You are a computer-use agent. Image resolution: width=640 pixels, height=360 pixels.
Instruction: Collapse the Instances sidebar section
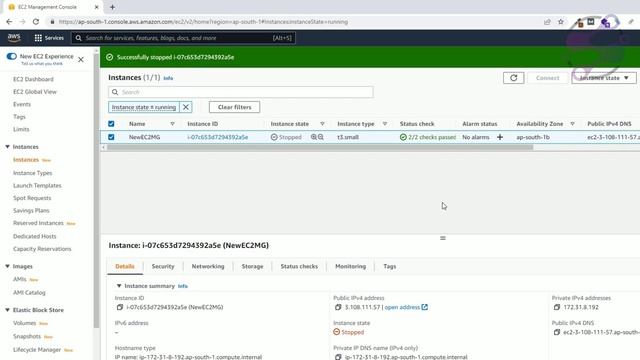point(7,147)
